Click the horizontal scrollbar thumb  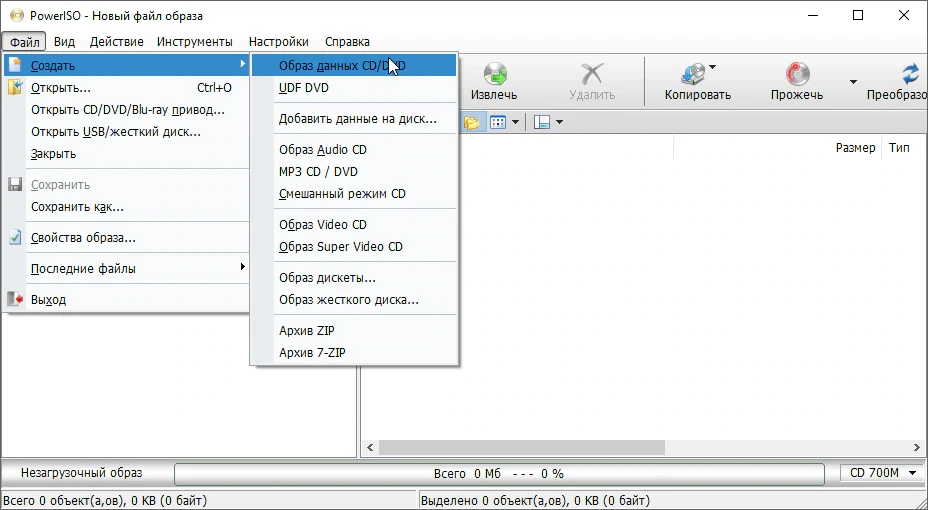521,447
